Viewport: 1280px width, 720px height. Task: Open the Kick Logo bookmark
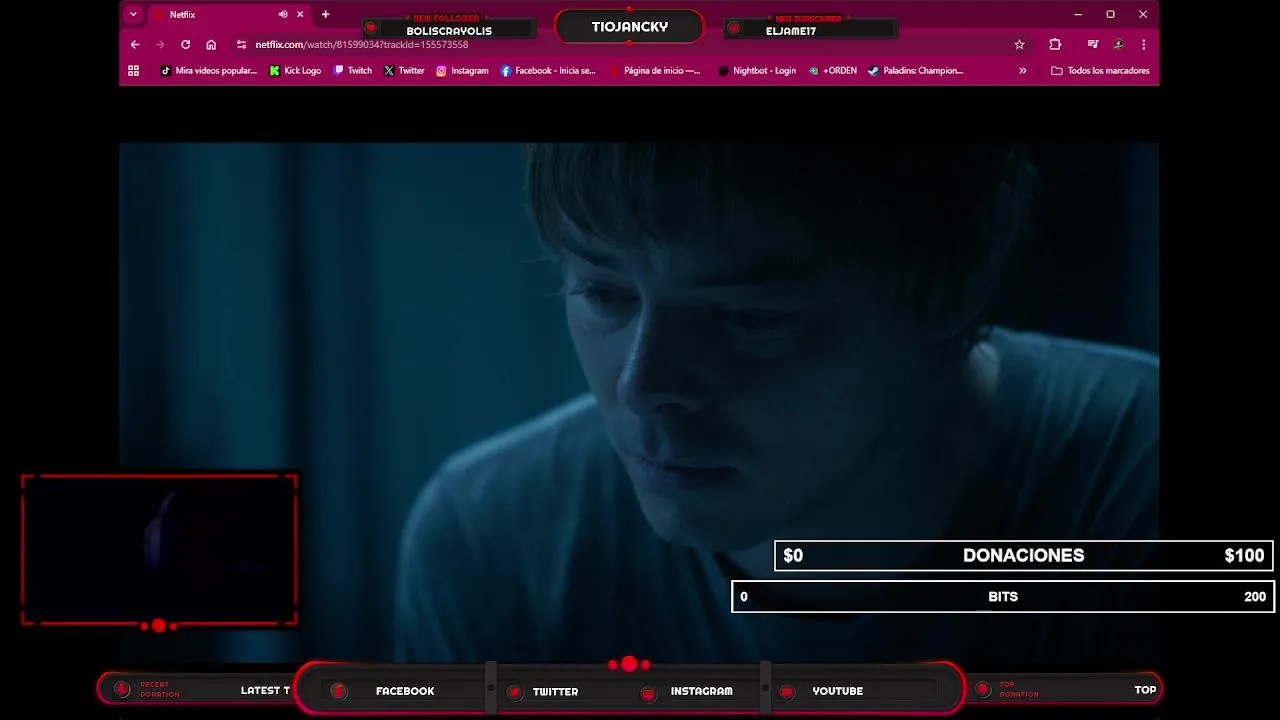coord(295,71)
